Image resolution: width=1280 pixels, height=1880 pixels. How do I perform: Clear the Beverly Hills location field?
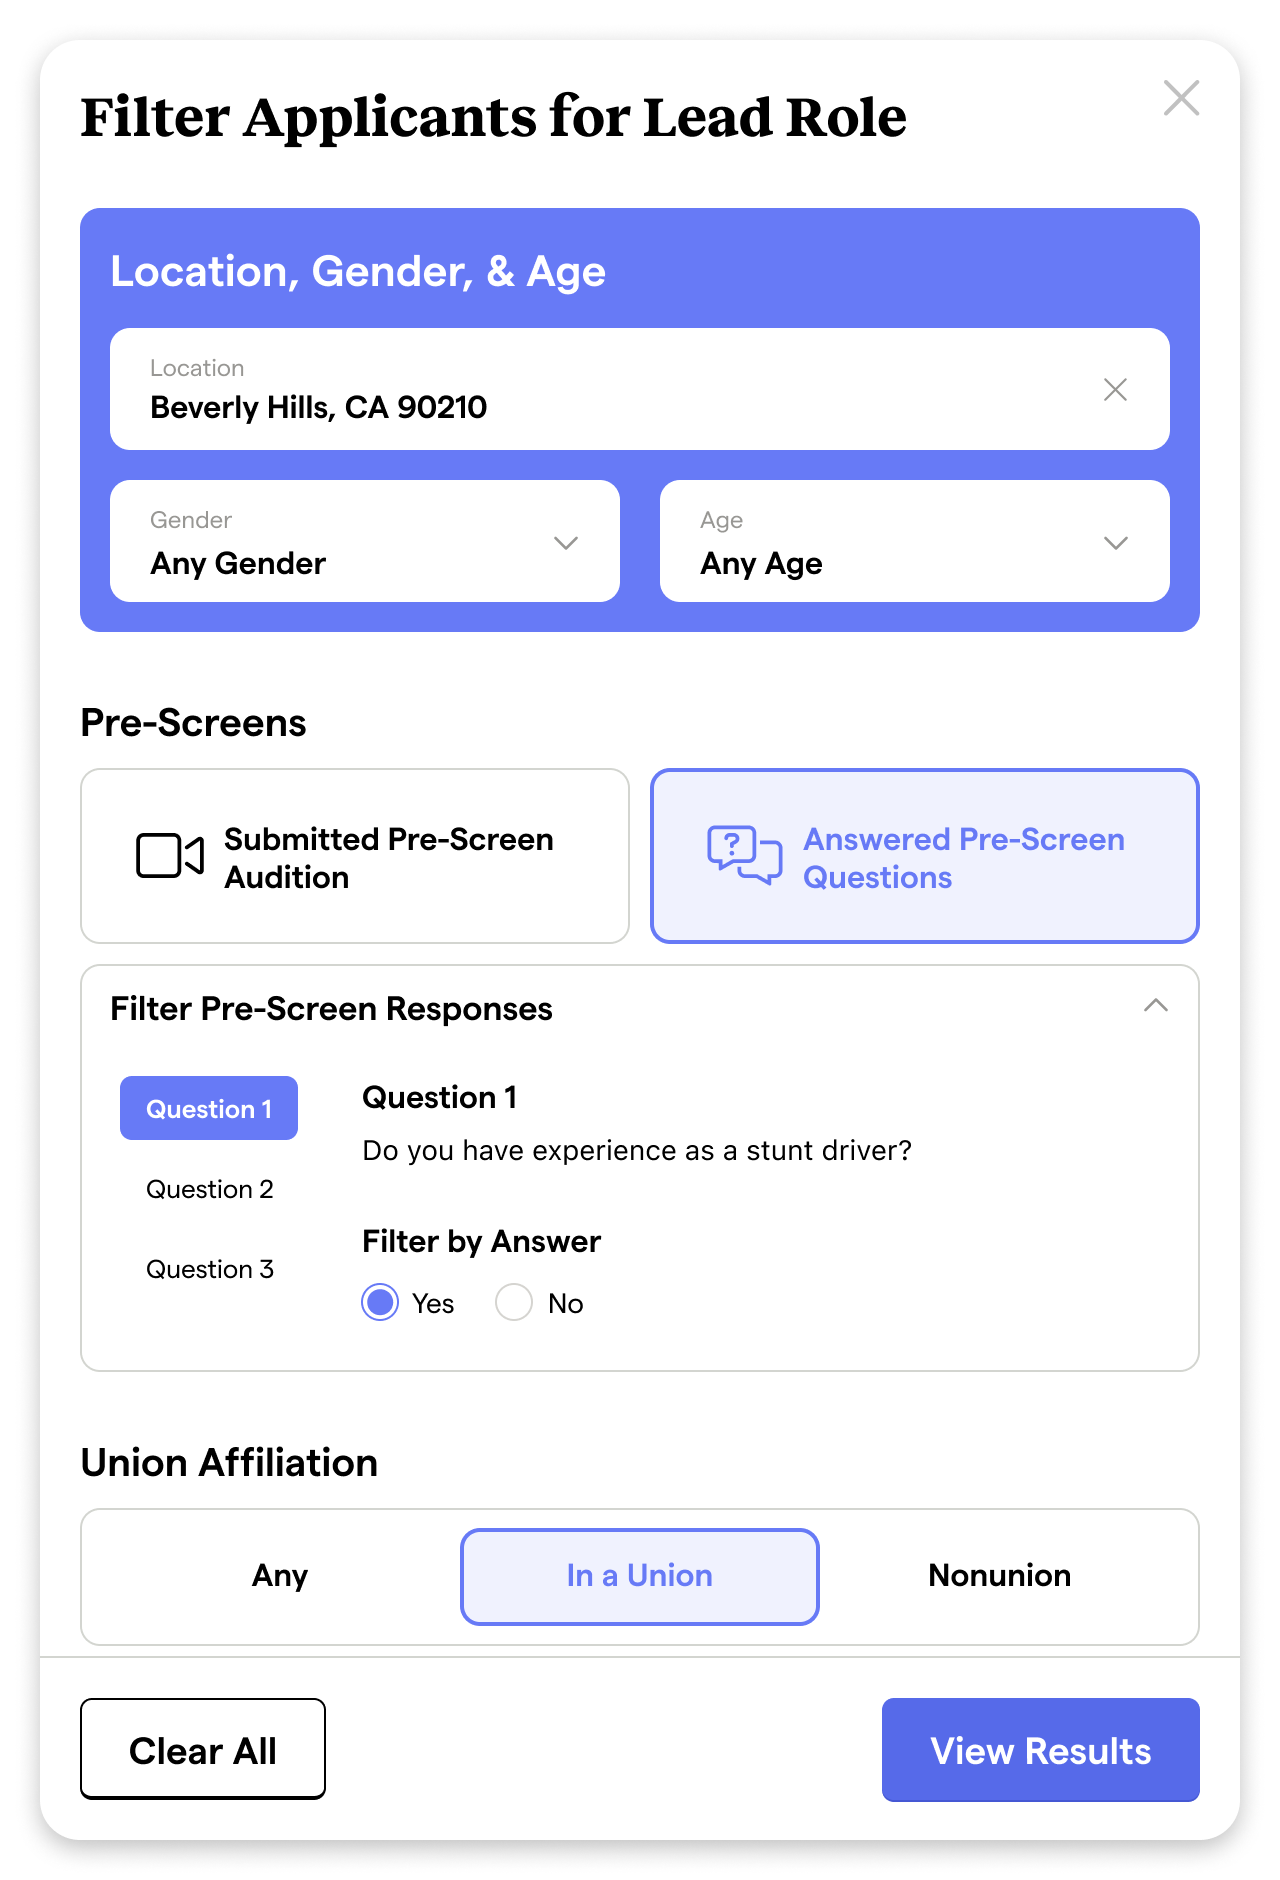(1115, 390)
